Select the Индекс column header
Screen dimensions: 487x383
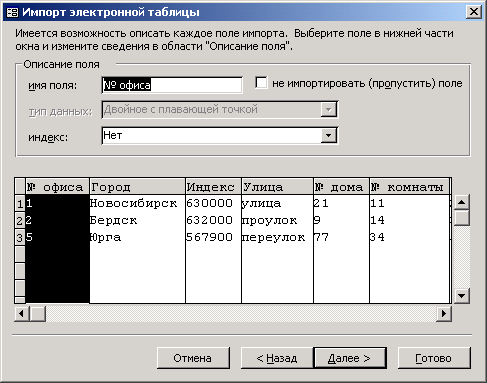click(213, 187)
